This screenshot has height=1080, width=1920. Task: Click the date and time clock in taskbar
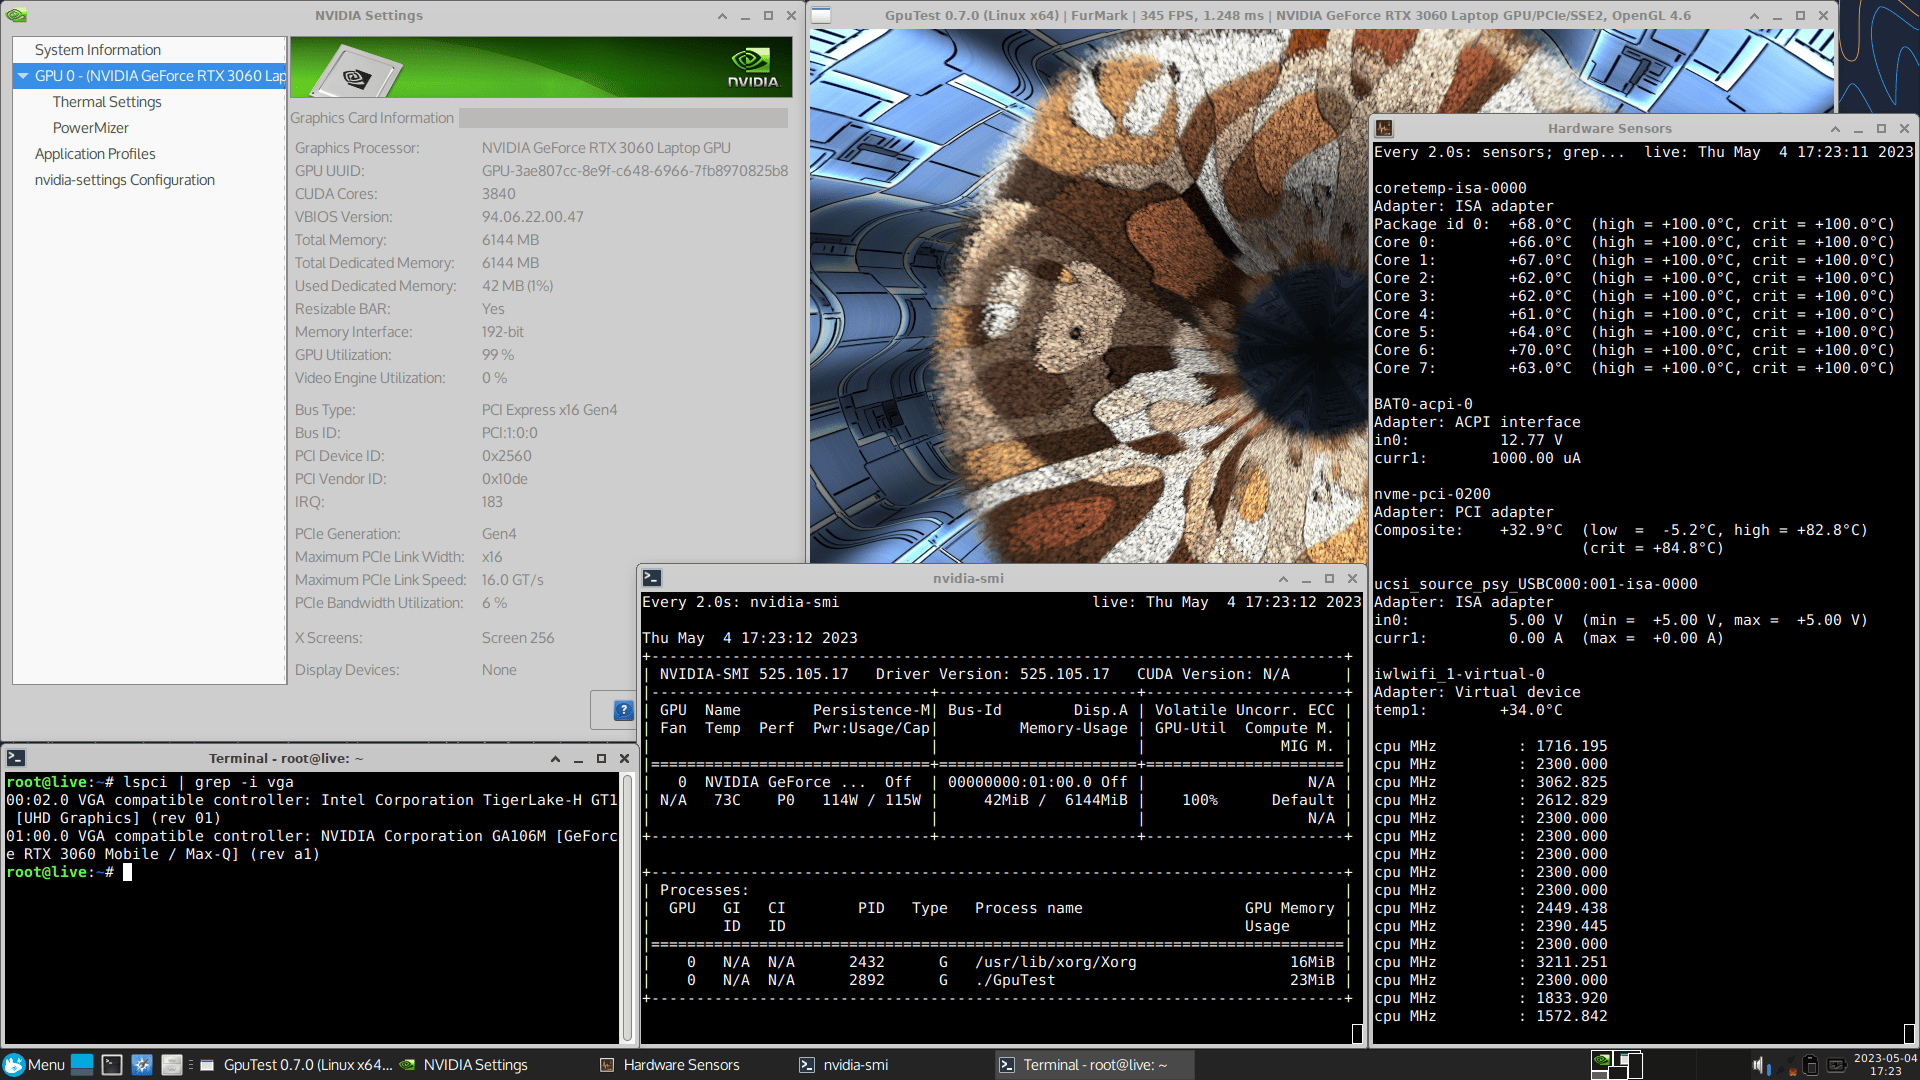(x=1885, y=1065)
